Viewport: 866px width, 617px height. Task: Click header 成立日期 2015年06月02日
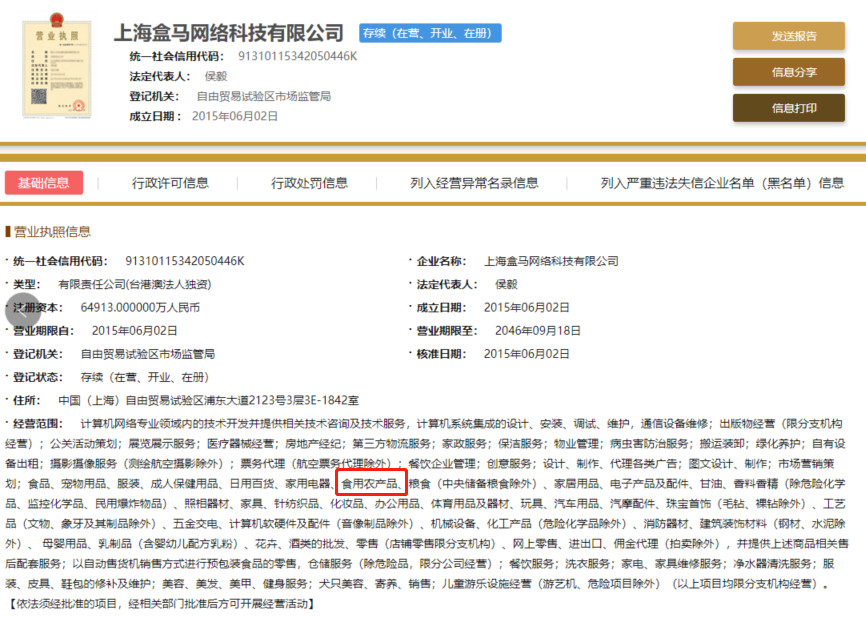click(x=235, y=116)
